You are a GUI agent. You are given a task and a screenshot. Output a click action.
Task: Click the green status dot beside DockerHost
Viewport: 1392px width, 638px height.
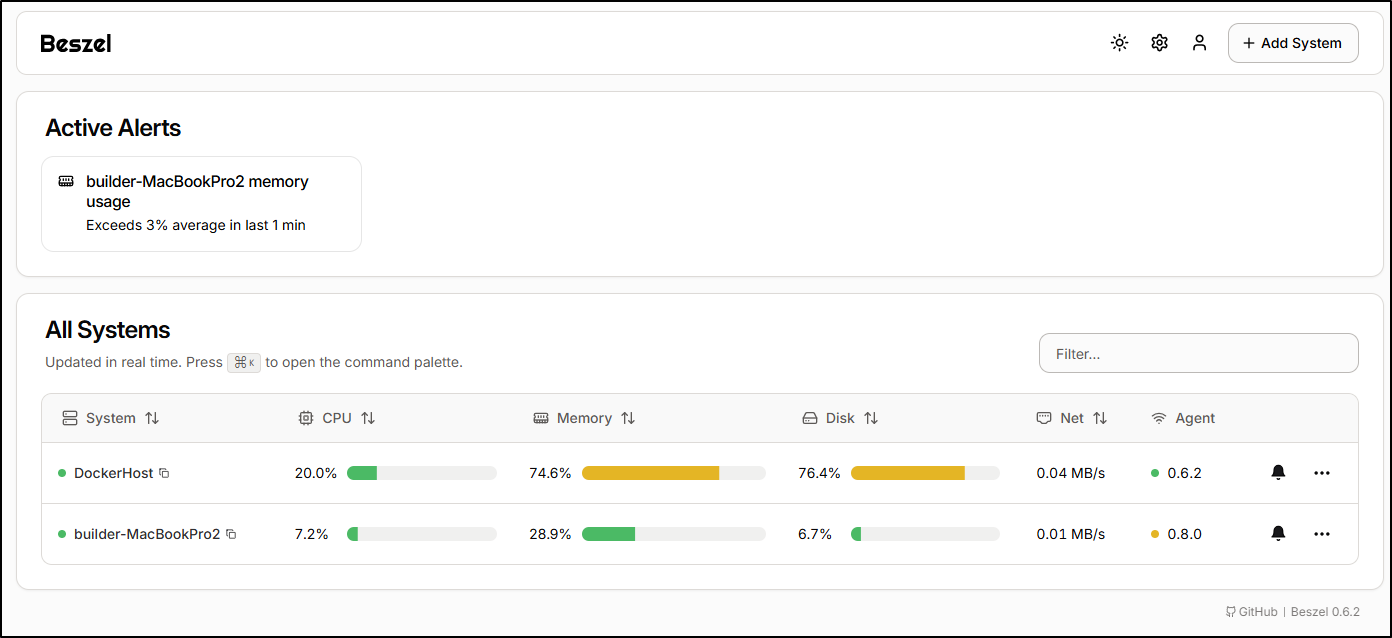pyautogui.click(x=62, y=473)
